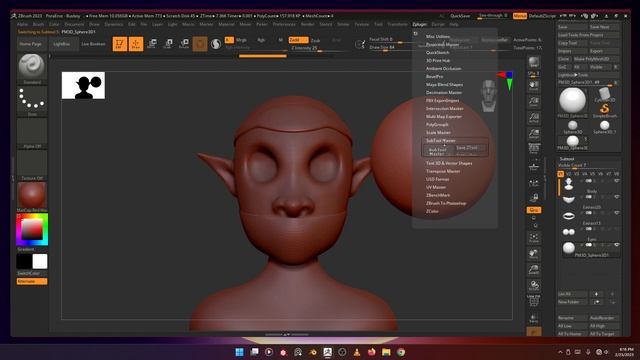Expand Transpose Master plugin section

click(443, 171)
